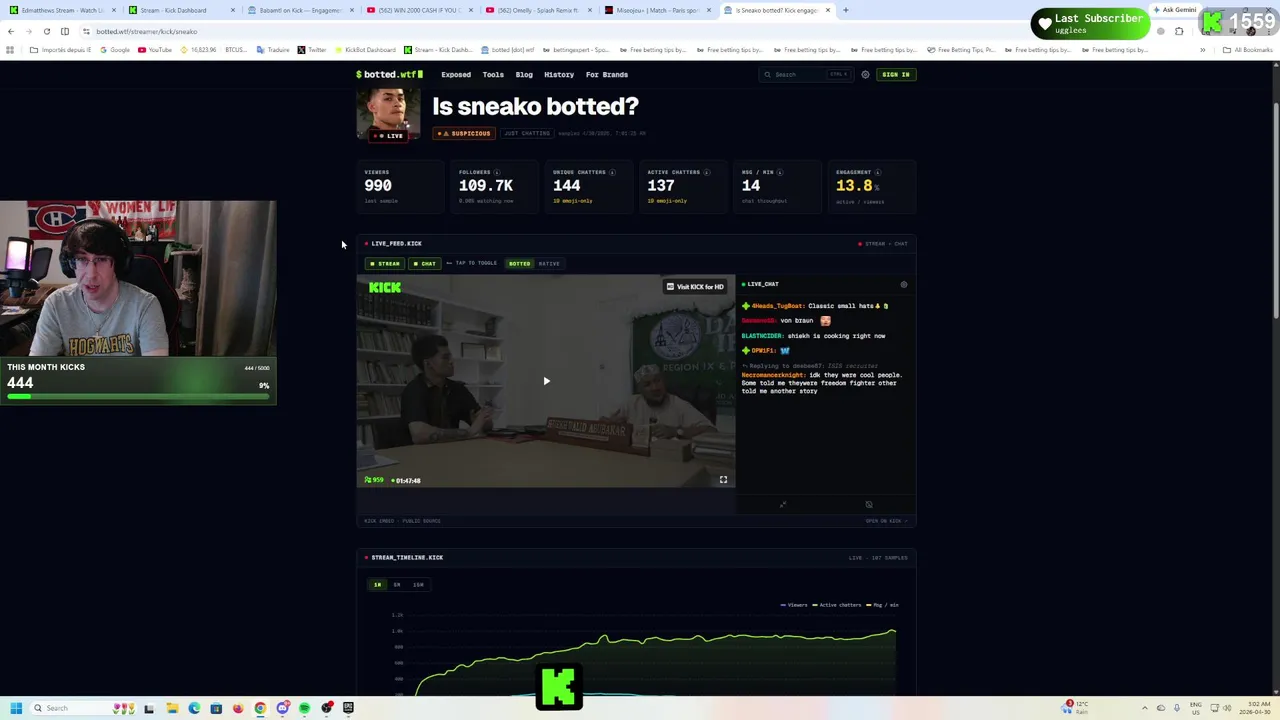Open All Bookmarks folder
1280x720 pixels.
tap(1246, 49)
